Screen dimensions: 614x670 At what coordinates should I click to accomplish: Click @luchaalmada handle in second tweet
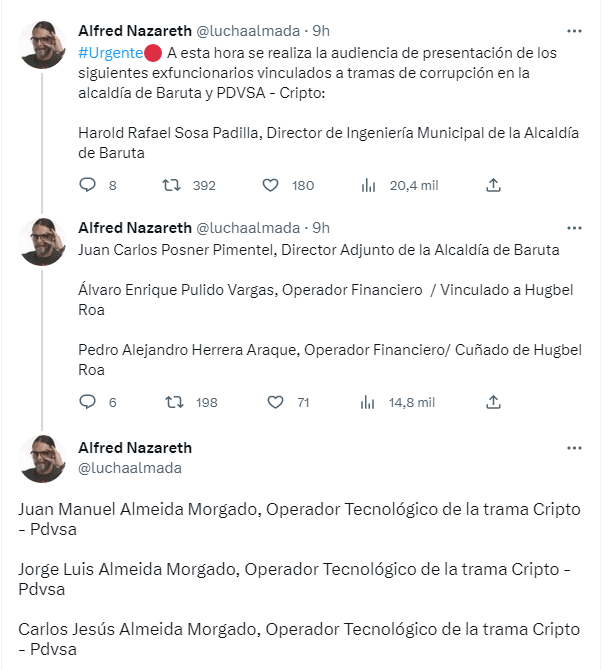tap(248, 228)
